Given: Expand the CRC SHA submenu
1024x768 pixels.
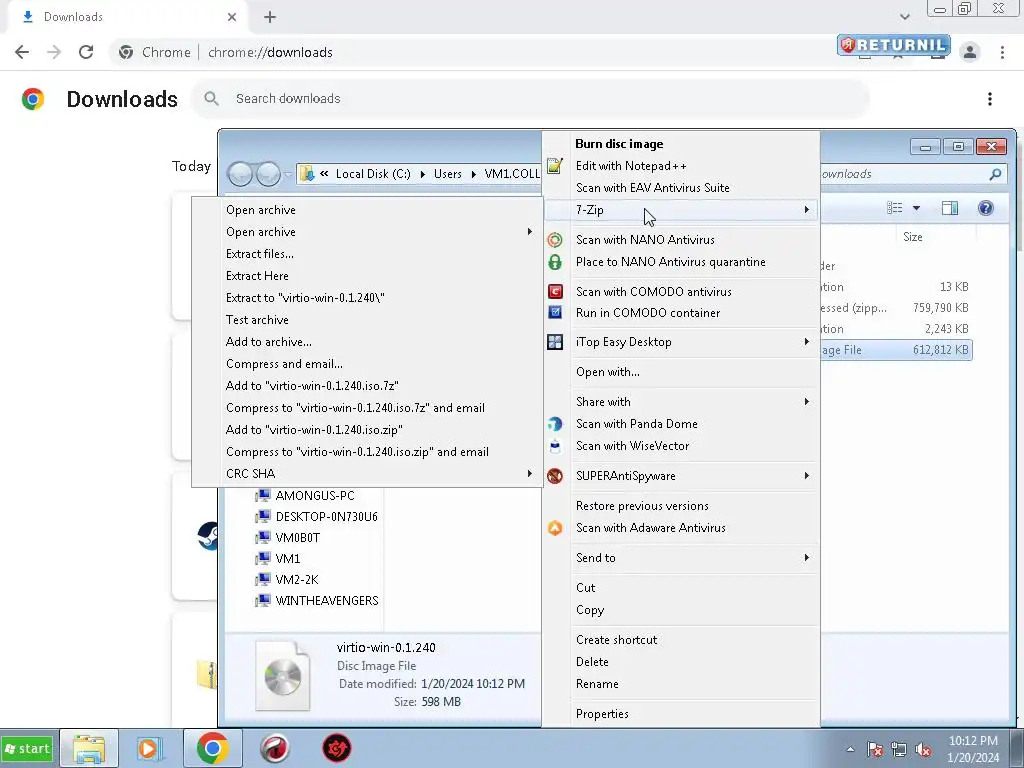Looking at the screenshot, I should click(x=530, y=473).
